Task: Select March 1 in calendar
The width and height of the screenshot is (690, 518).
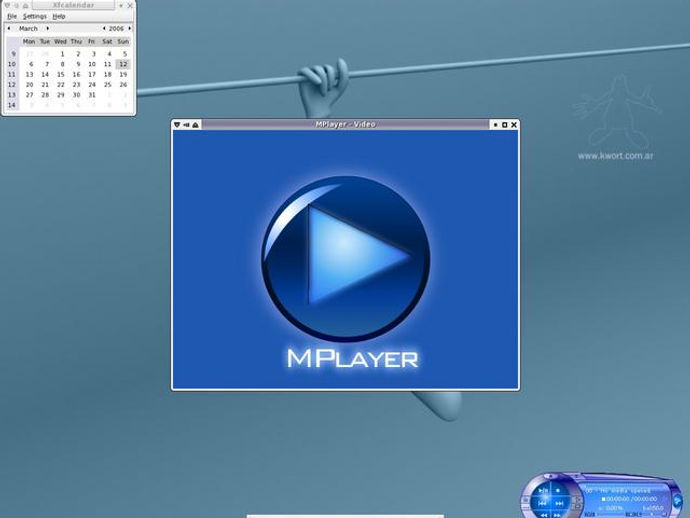Action: (62, 54)
